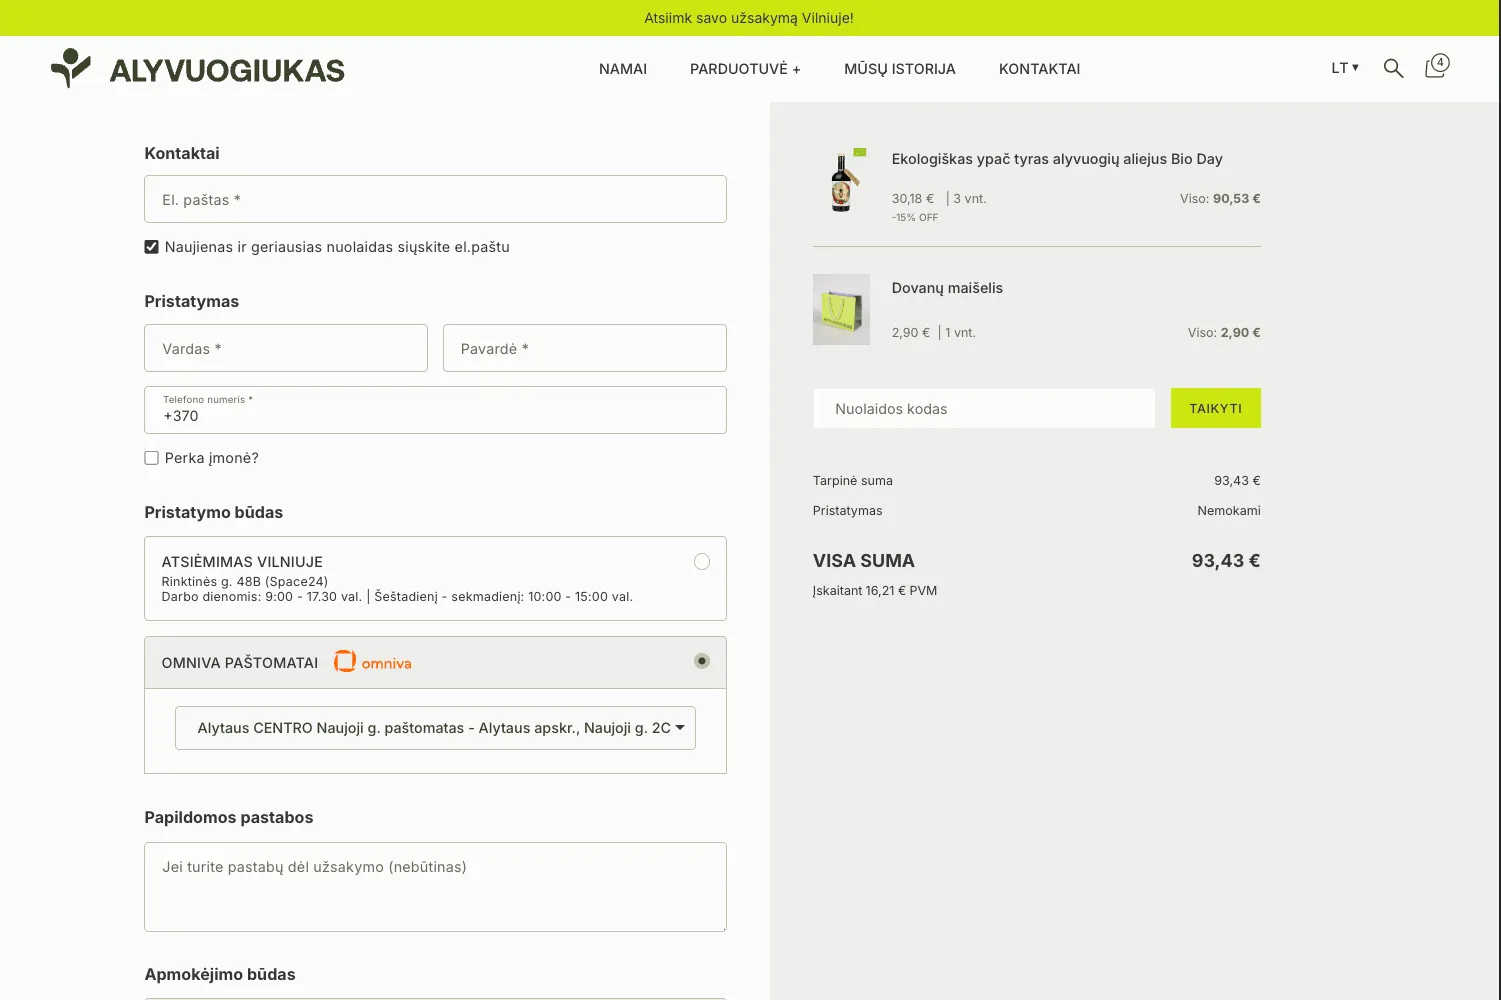Go to Namai menu item
Viewport: 1501px width, 1000px height.
[623, 69]
